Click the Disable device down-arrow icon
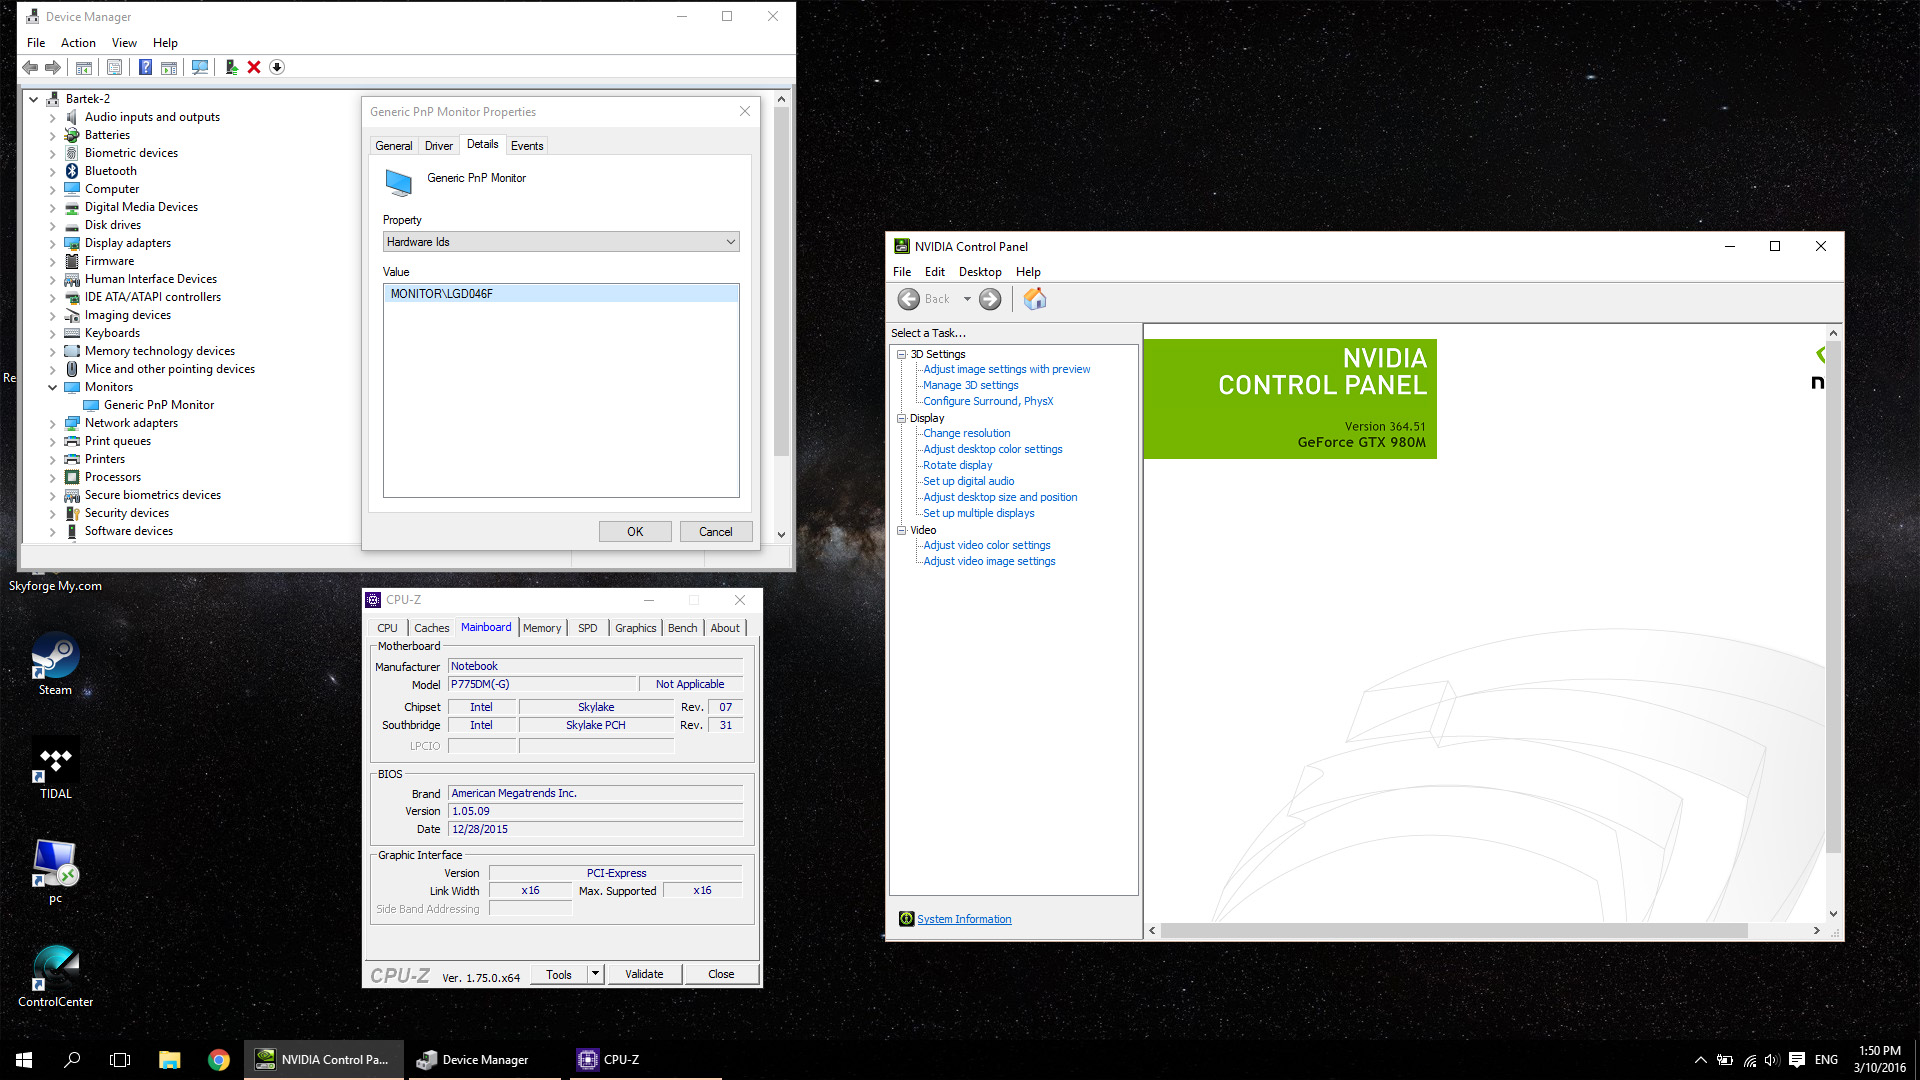The width and height of the screenshot is (1920, 1080). pyautogui.click(x=277, y=67)
